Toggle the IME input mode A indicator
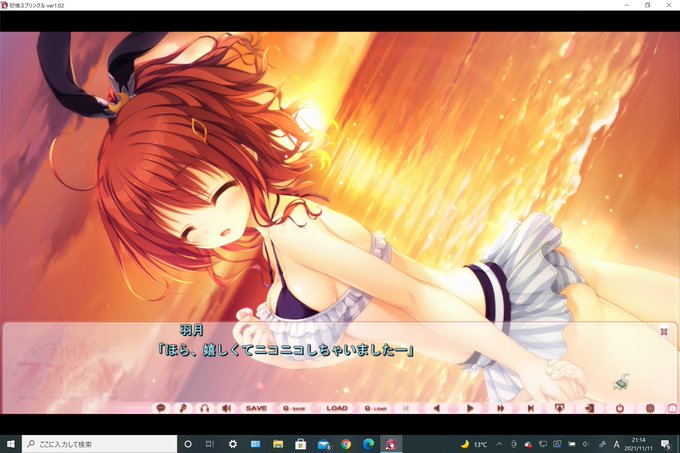The width and height of the screenshot is (680, 453). 616,444
